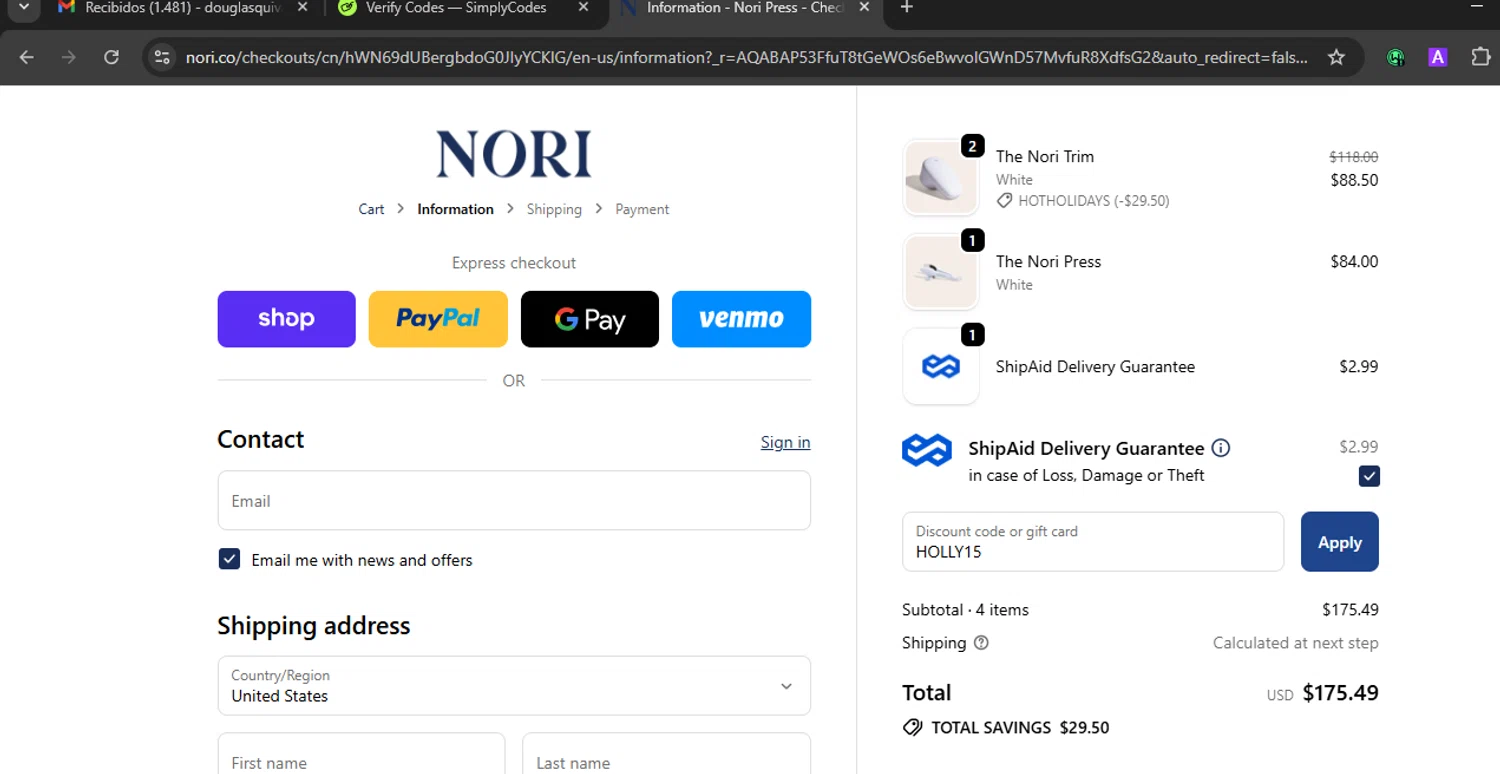Click the Sign in link
Image resolution: width=1500 pixels, height=774 pixels.
[785, 442]
